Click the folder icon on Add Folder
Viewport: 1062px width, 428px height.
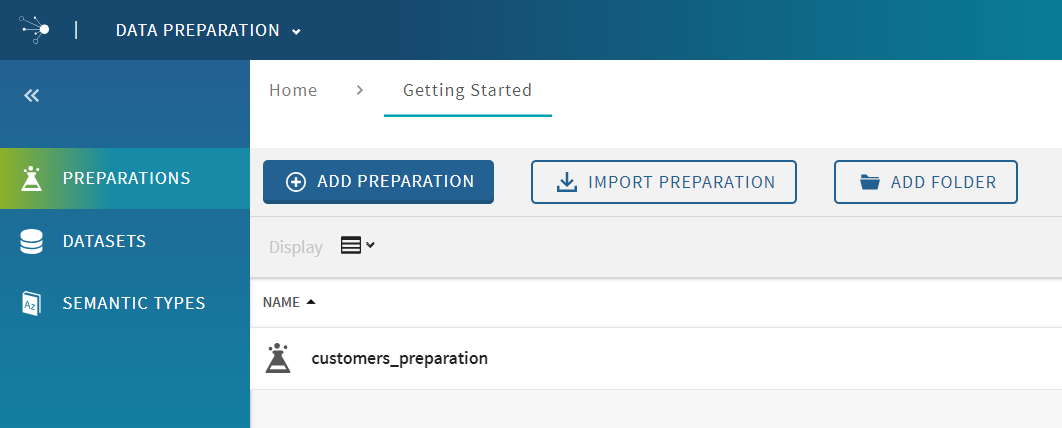(869, 182)
